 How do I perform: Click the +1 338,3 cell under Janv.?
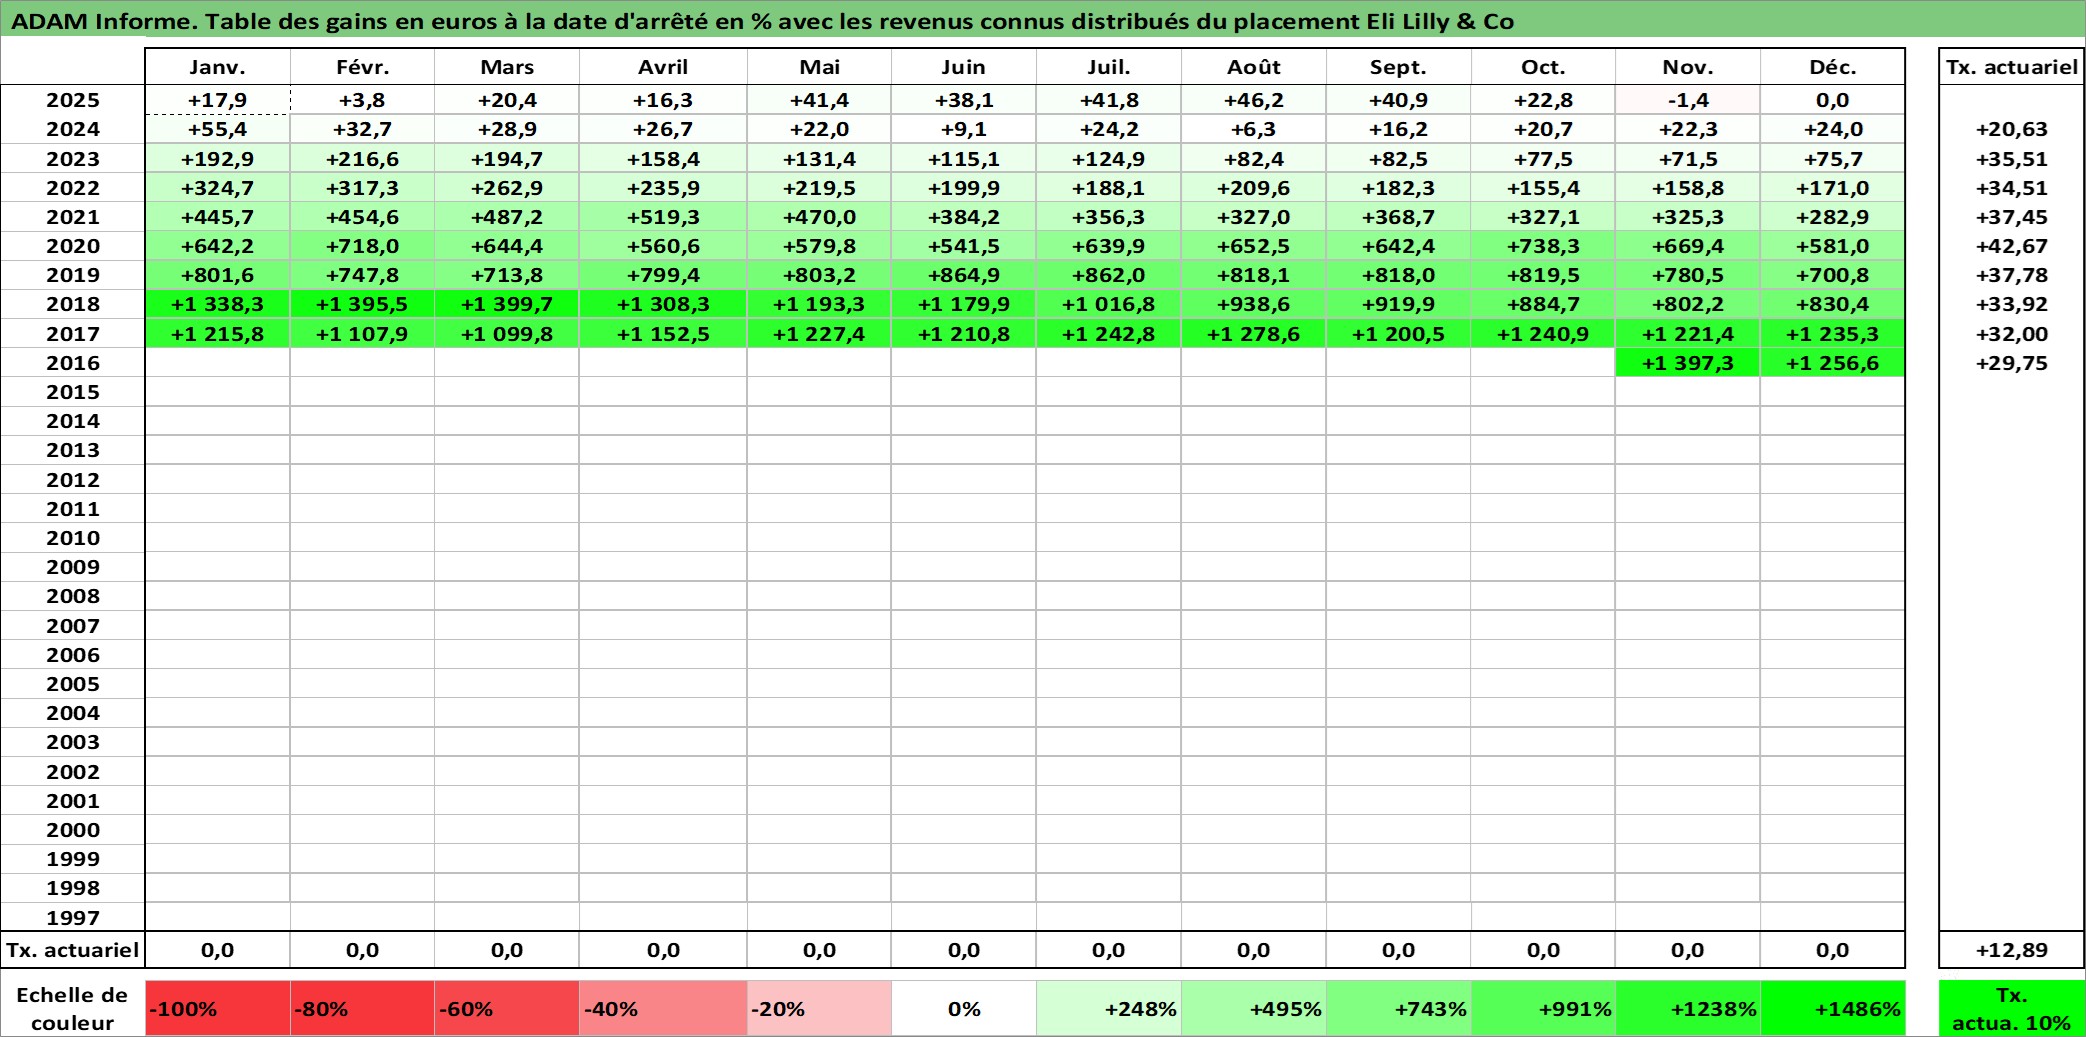point(218,304)
